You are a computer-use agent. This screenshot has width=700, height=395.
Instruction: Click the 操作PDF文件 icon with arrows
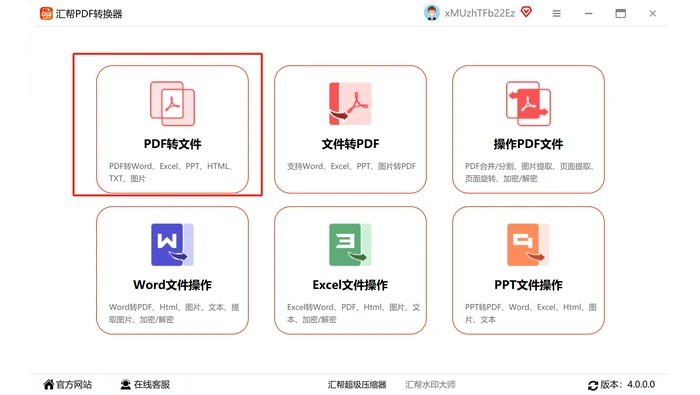(528, 104)
